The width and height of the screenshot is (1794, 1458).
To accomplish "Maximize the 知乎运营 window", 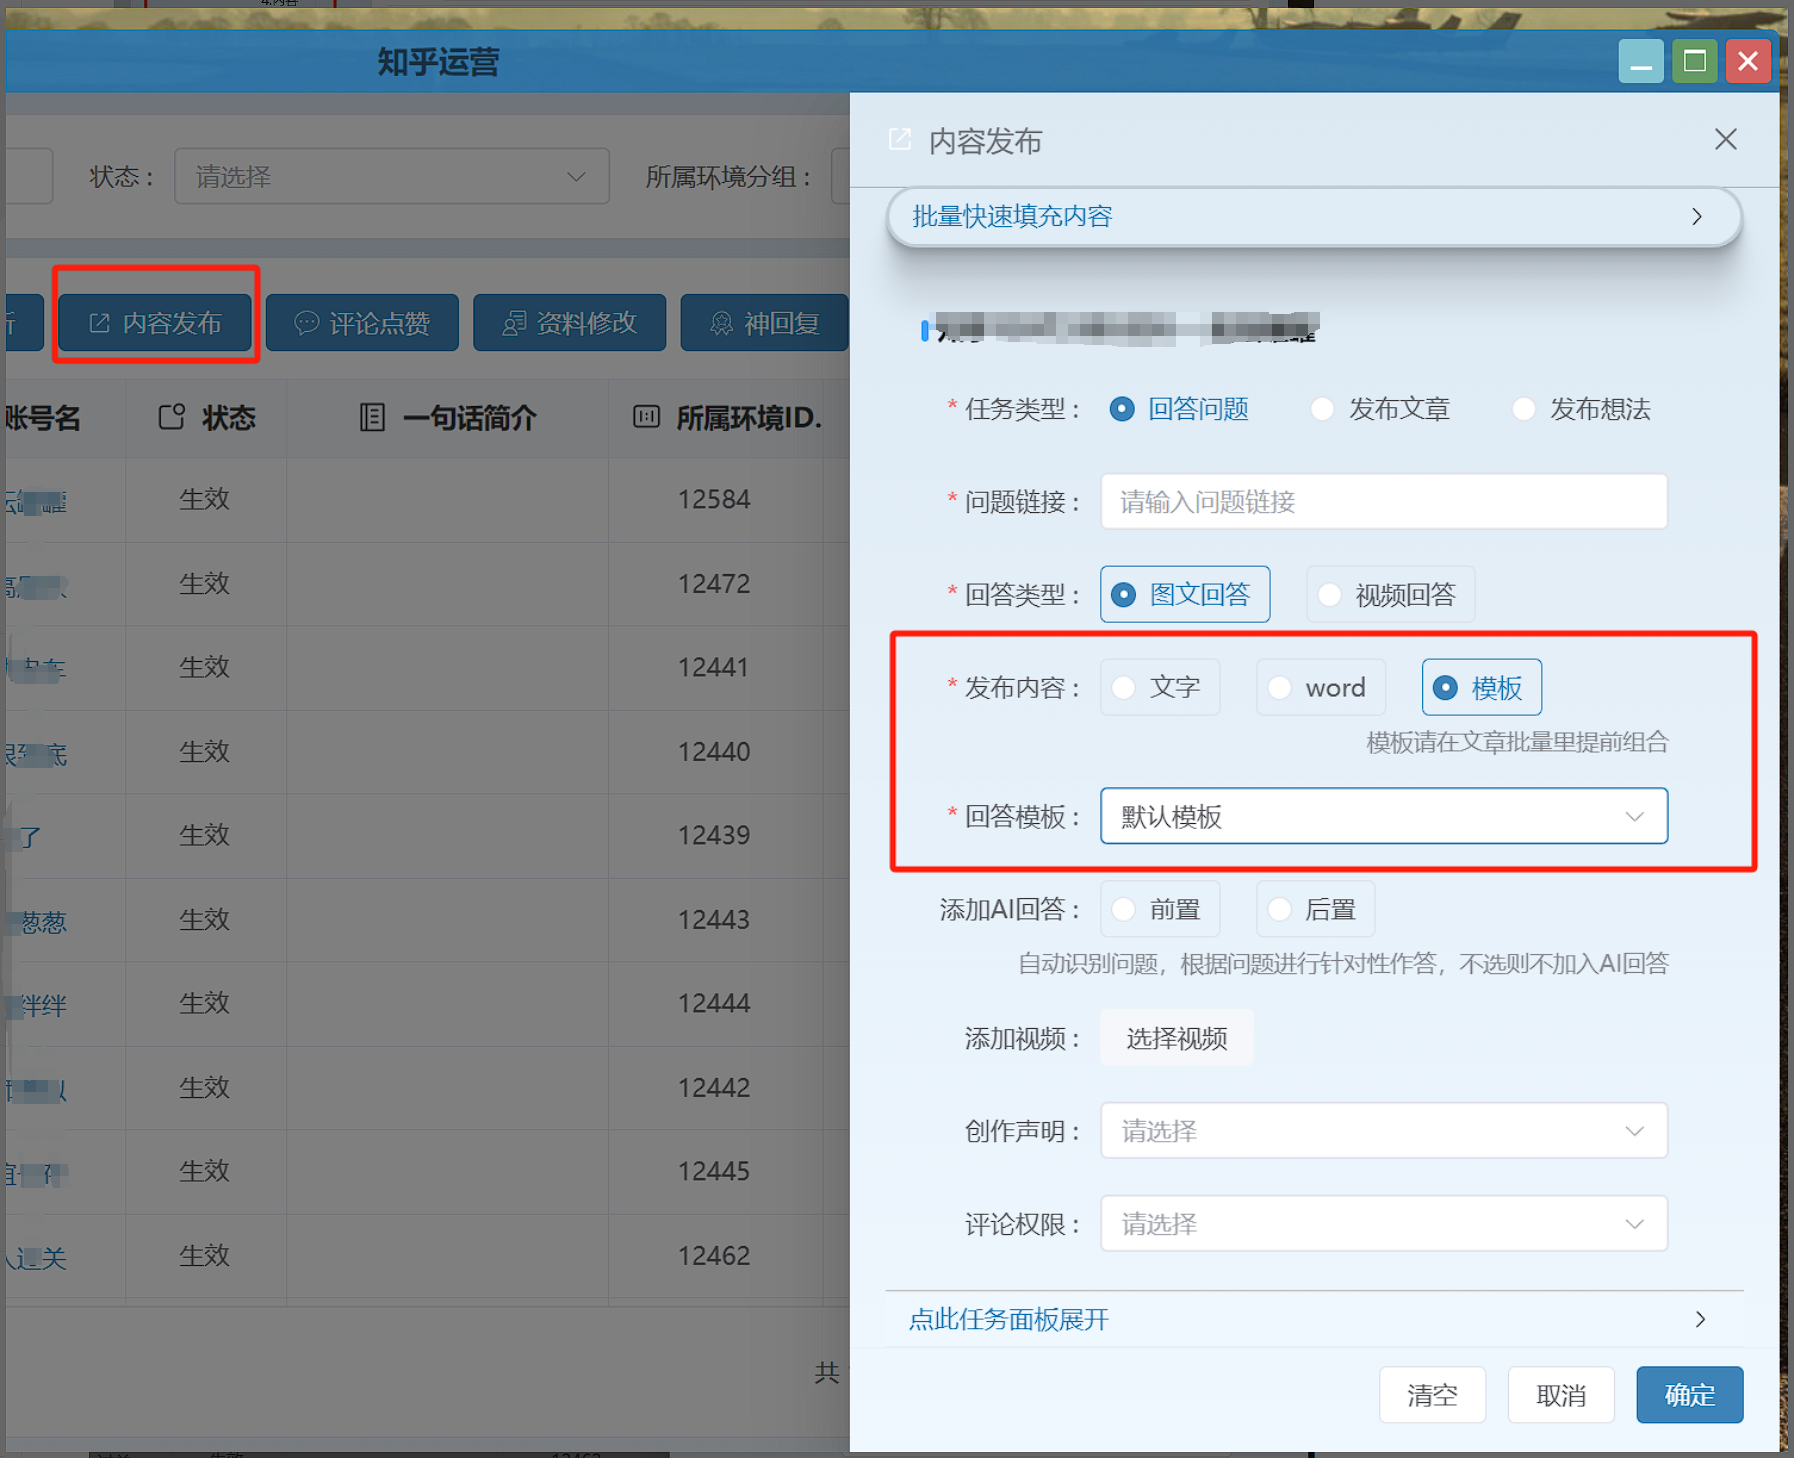I will [x=1695, y=62].
